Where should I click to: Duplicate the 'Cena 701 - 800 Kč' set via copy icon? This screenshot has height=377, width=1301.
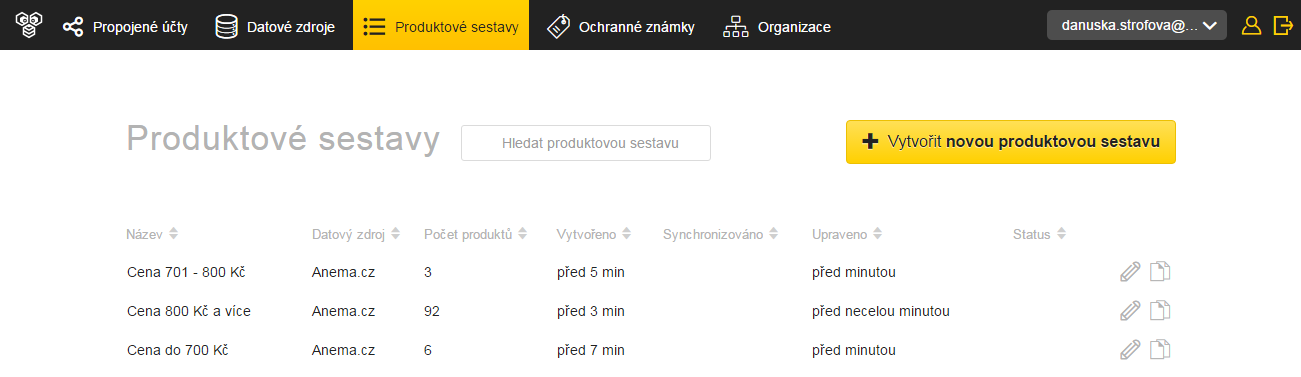coord(1160,271)
